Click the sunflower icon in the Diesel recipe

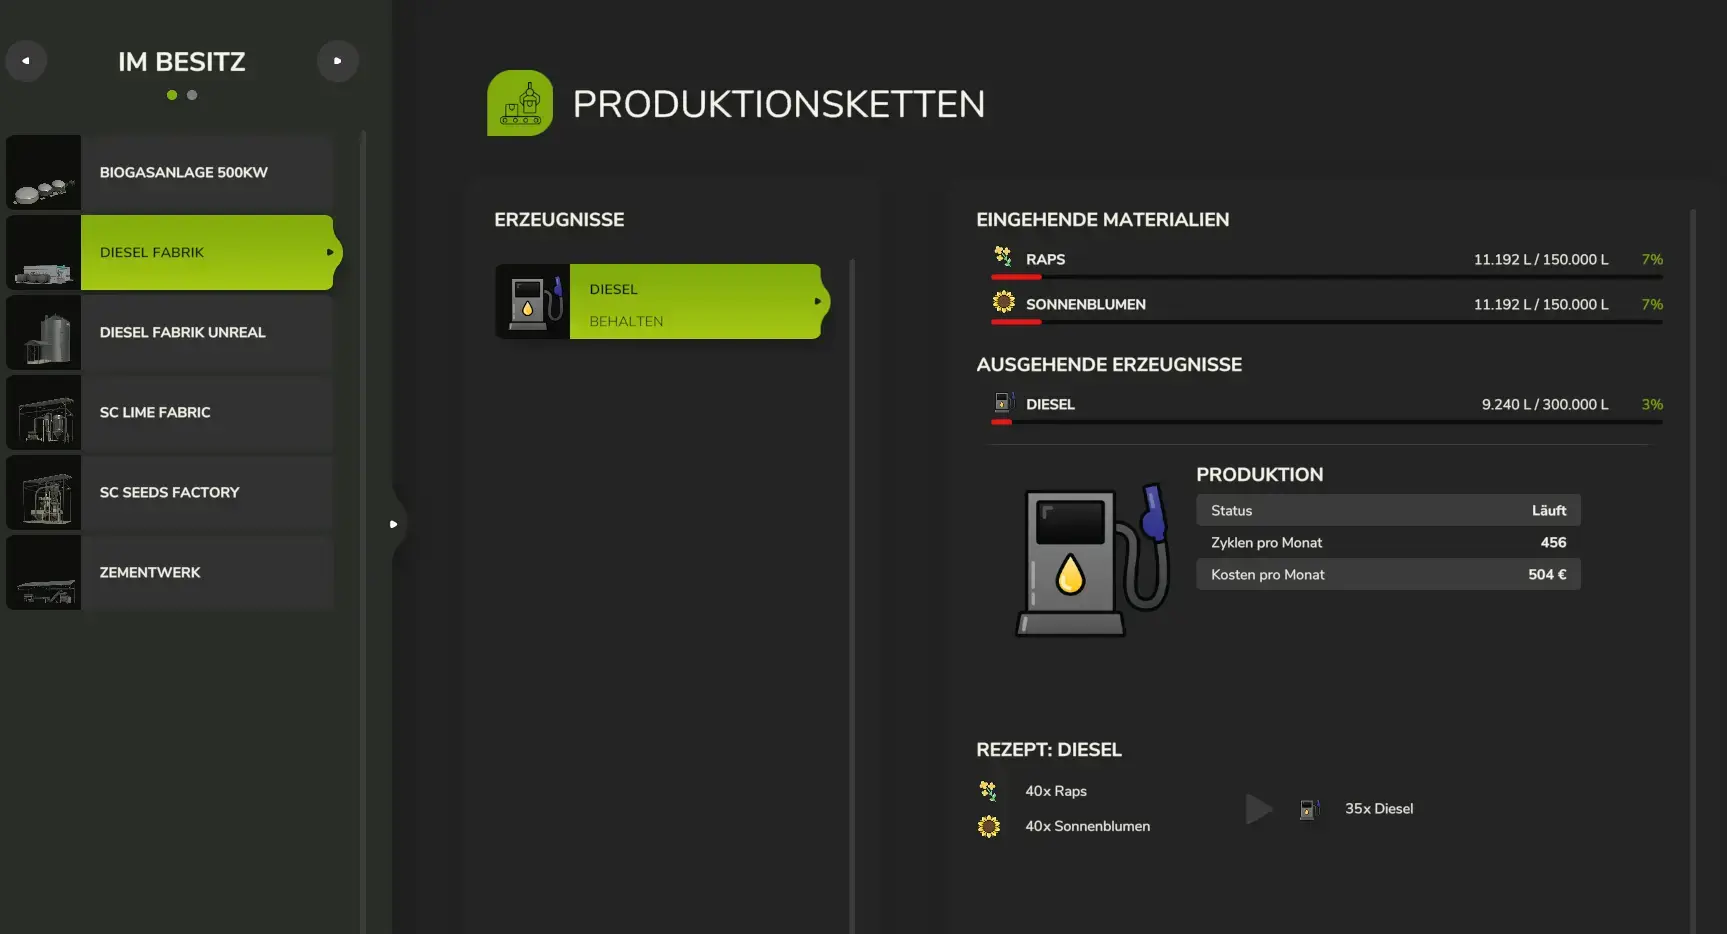click(988, 827)
